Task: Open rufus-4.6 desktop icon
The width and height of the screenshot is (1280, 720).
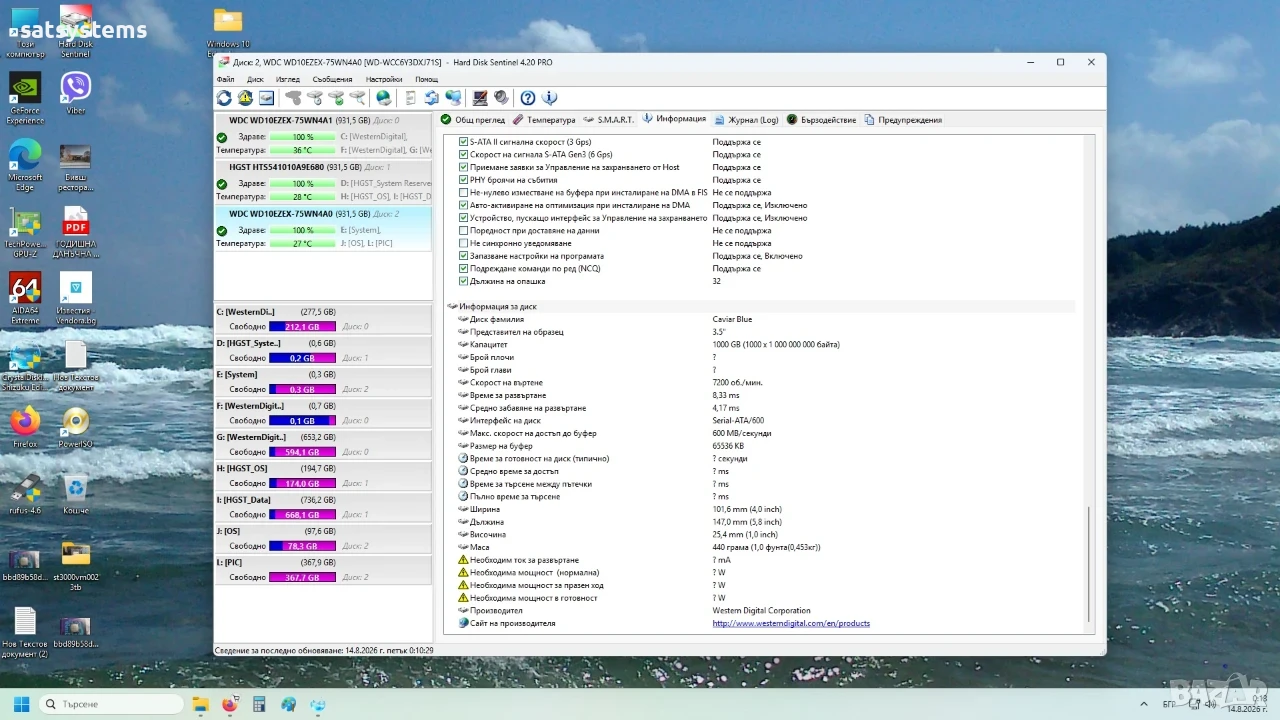Action: coord(25,495)
